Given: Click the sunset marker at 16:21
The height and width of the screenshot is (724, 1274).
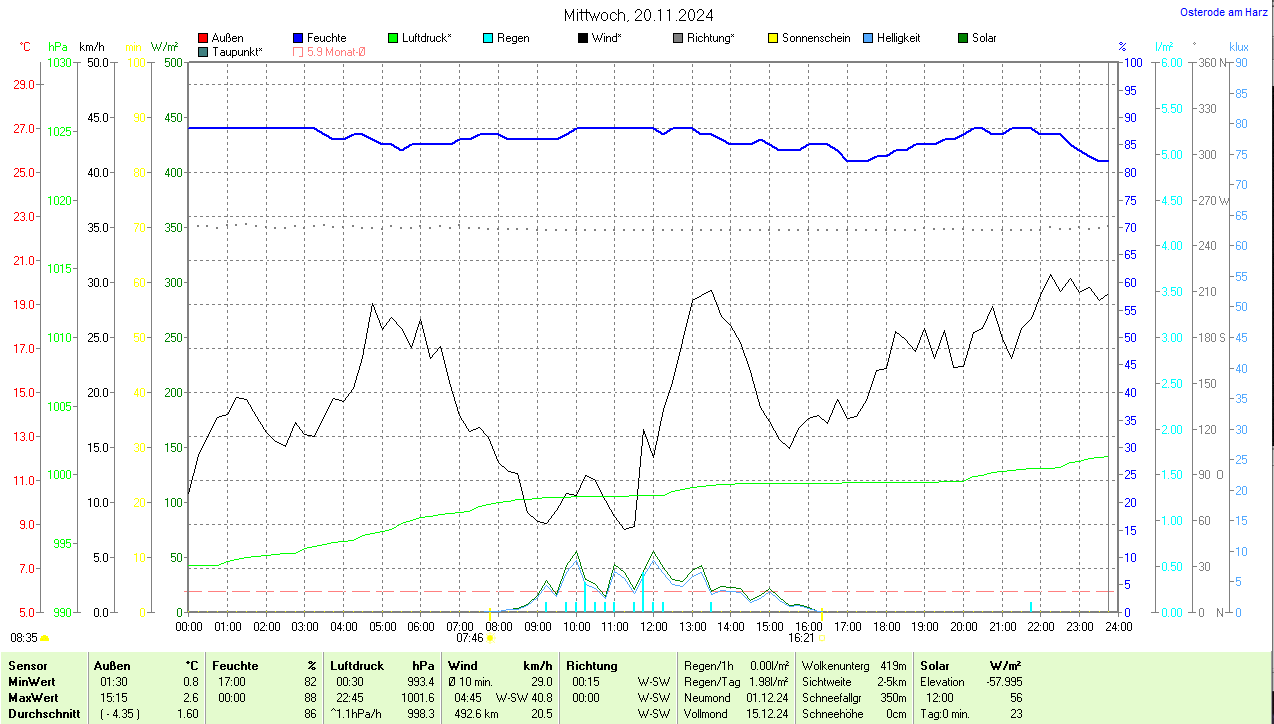Looking at the screenshot, I should 822,636.
